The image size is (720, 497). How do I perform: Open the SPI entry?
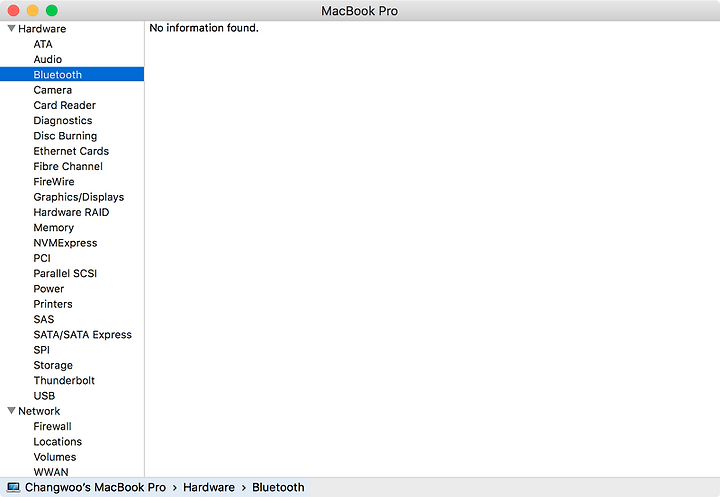41,350
